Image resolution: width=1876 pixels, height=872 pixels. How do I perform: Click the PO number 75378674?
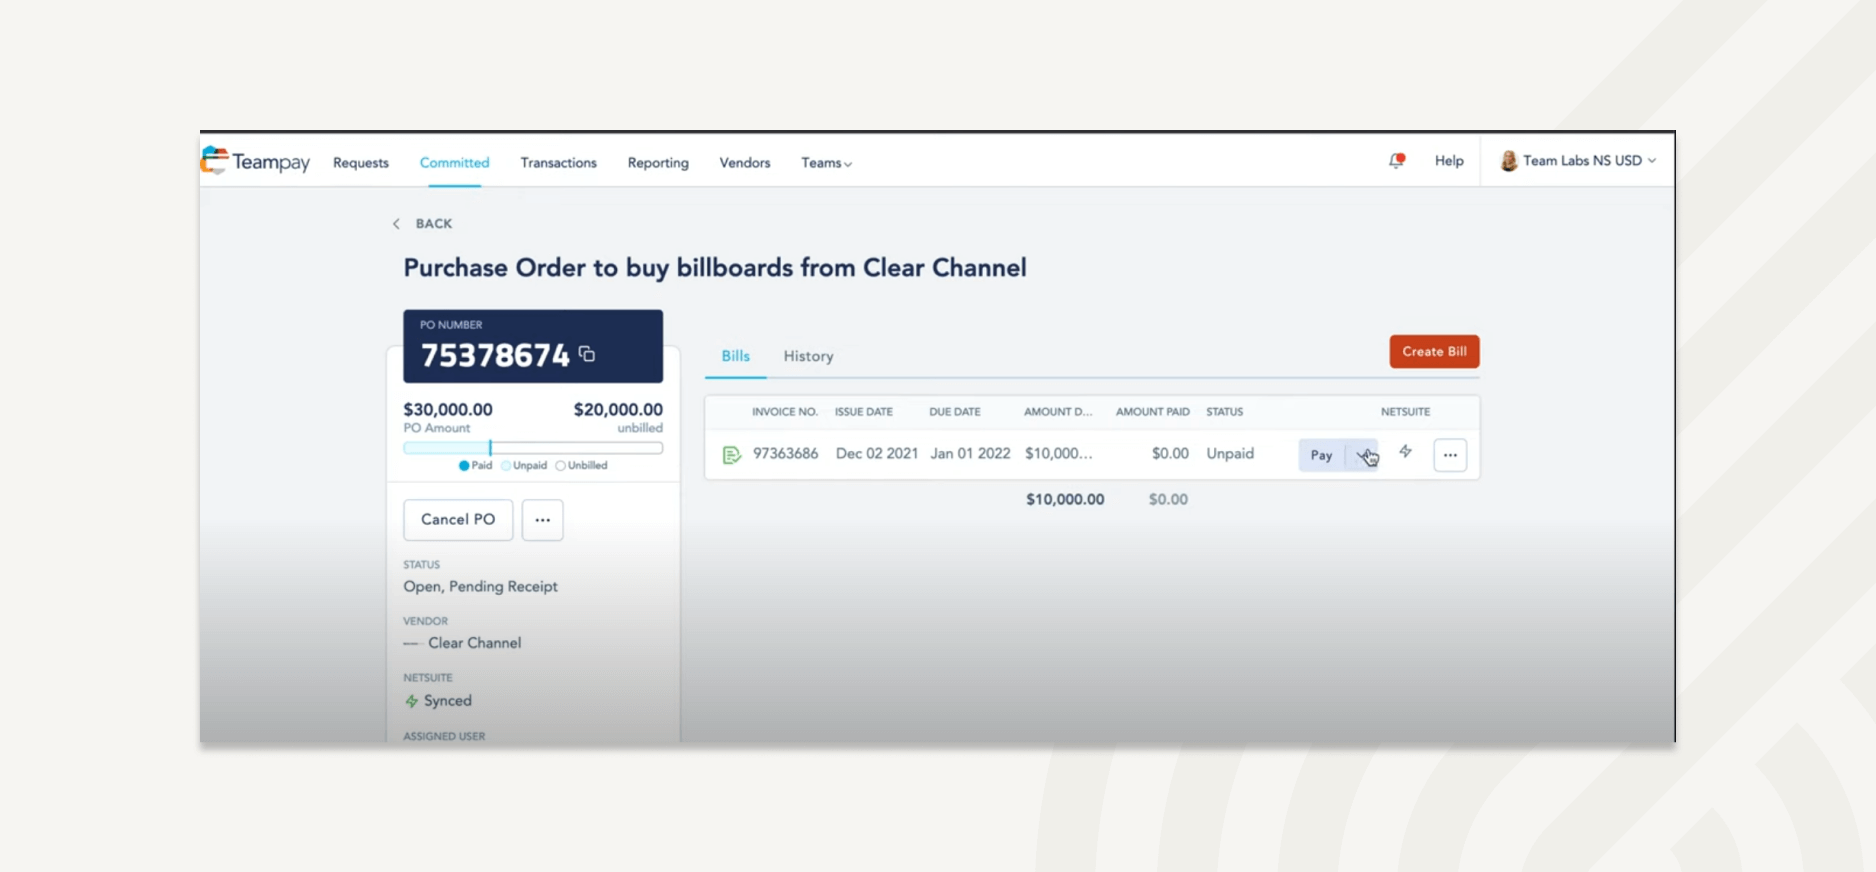coord(495,355)
